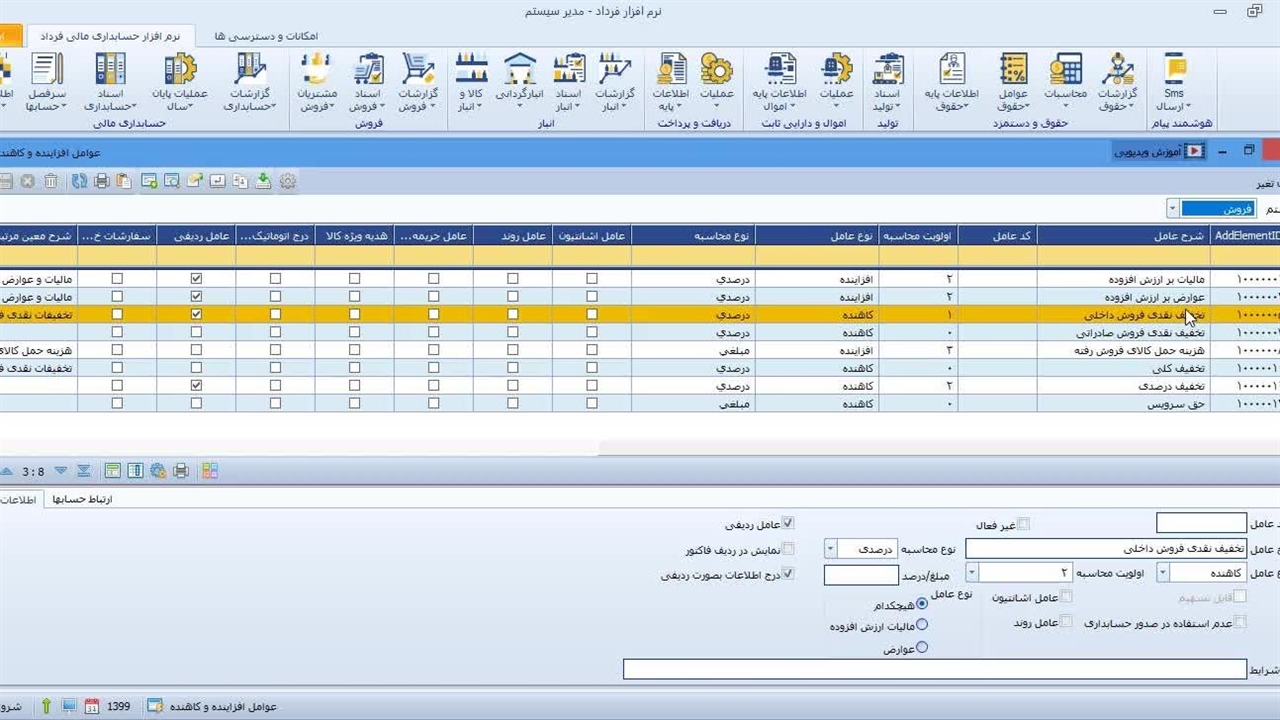1280x720 pixels.
Task: Open the فروش system dropdown arrow
Action: pyautogui.click(x=1172, y=209)
